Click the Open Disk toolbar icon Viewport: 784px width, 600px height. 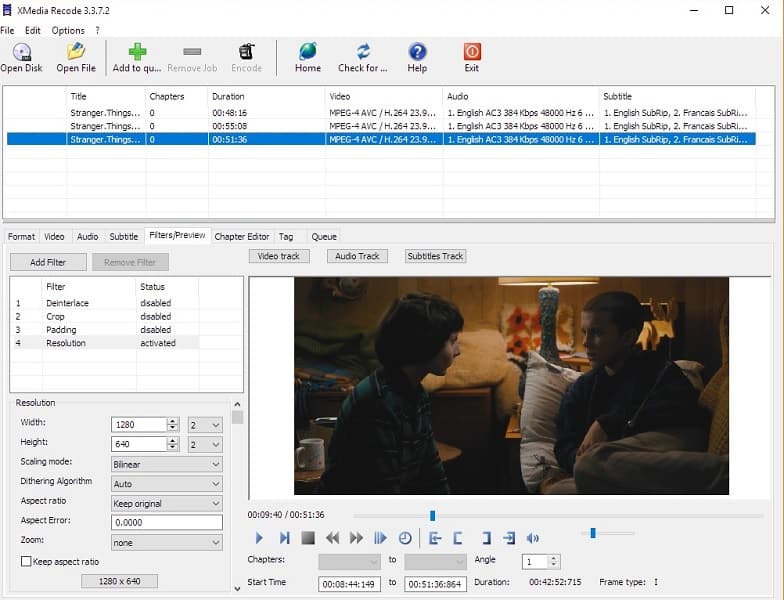22,52
